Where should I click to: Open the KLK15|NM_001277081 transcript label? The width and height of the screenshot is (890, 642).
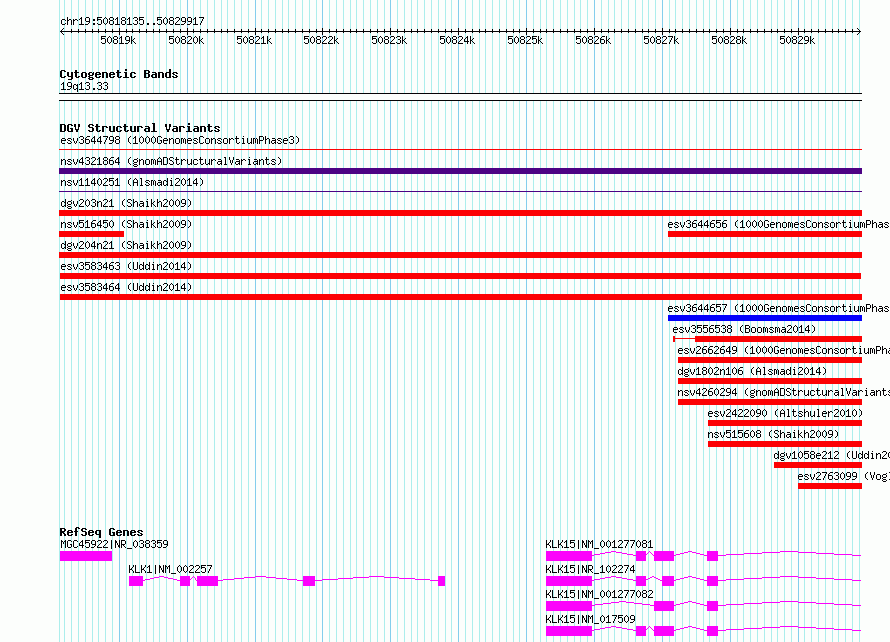click(599, 544)
